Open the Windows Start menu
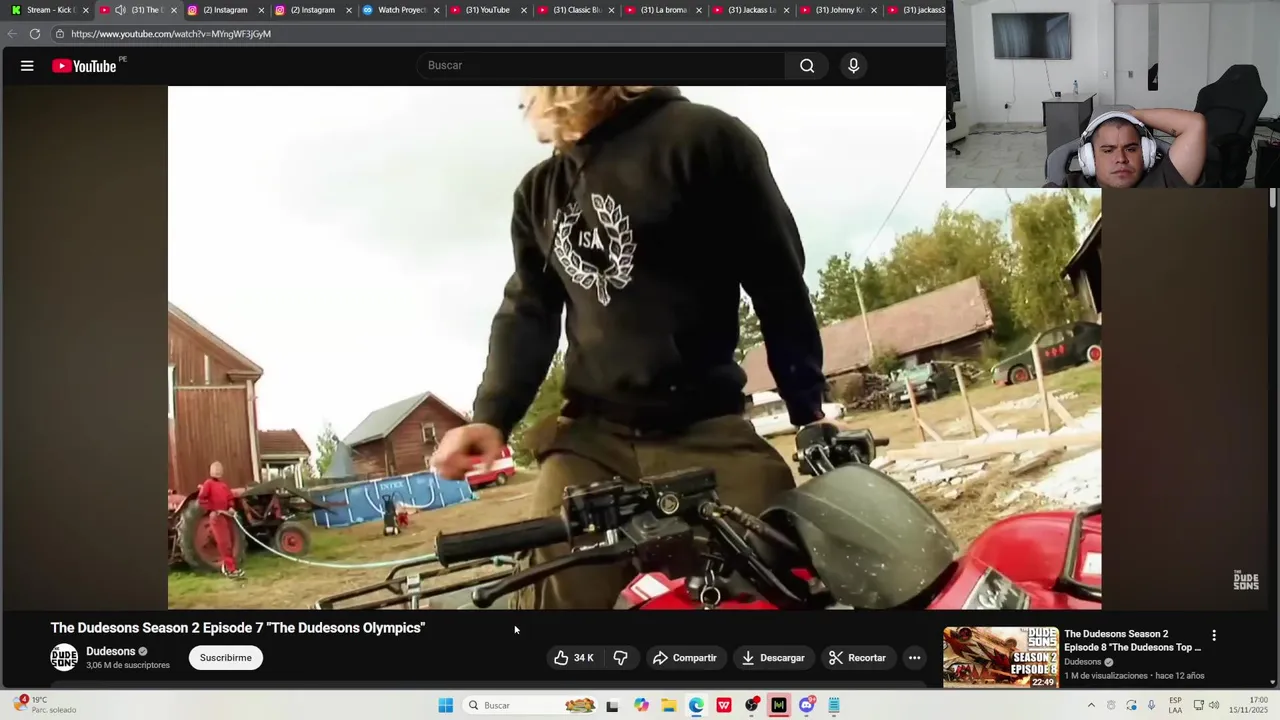Screen dimensions: 1280x720 tap(445, 705)
